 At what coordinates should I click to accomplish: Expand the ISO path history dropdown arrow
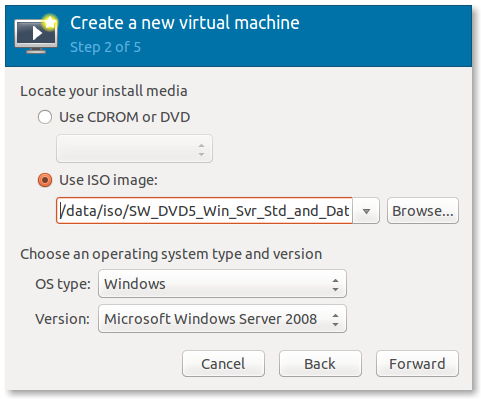(x=366, y=211)
